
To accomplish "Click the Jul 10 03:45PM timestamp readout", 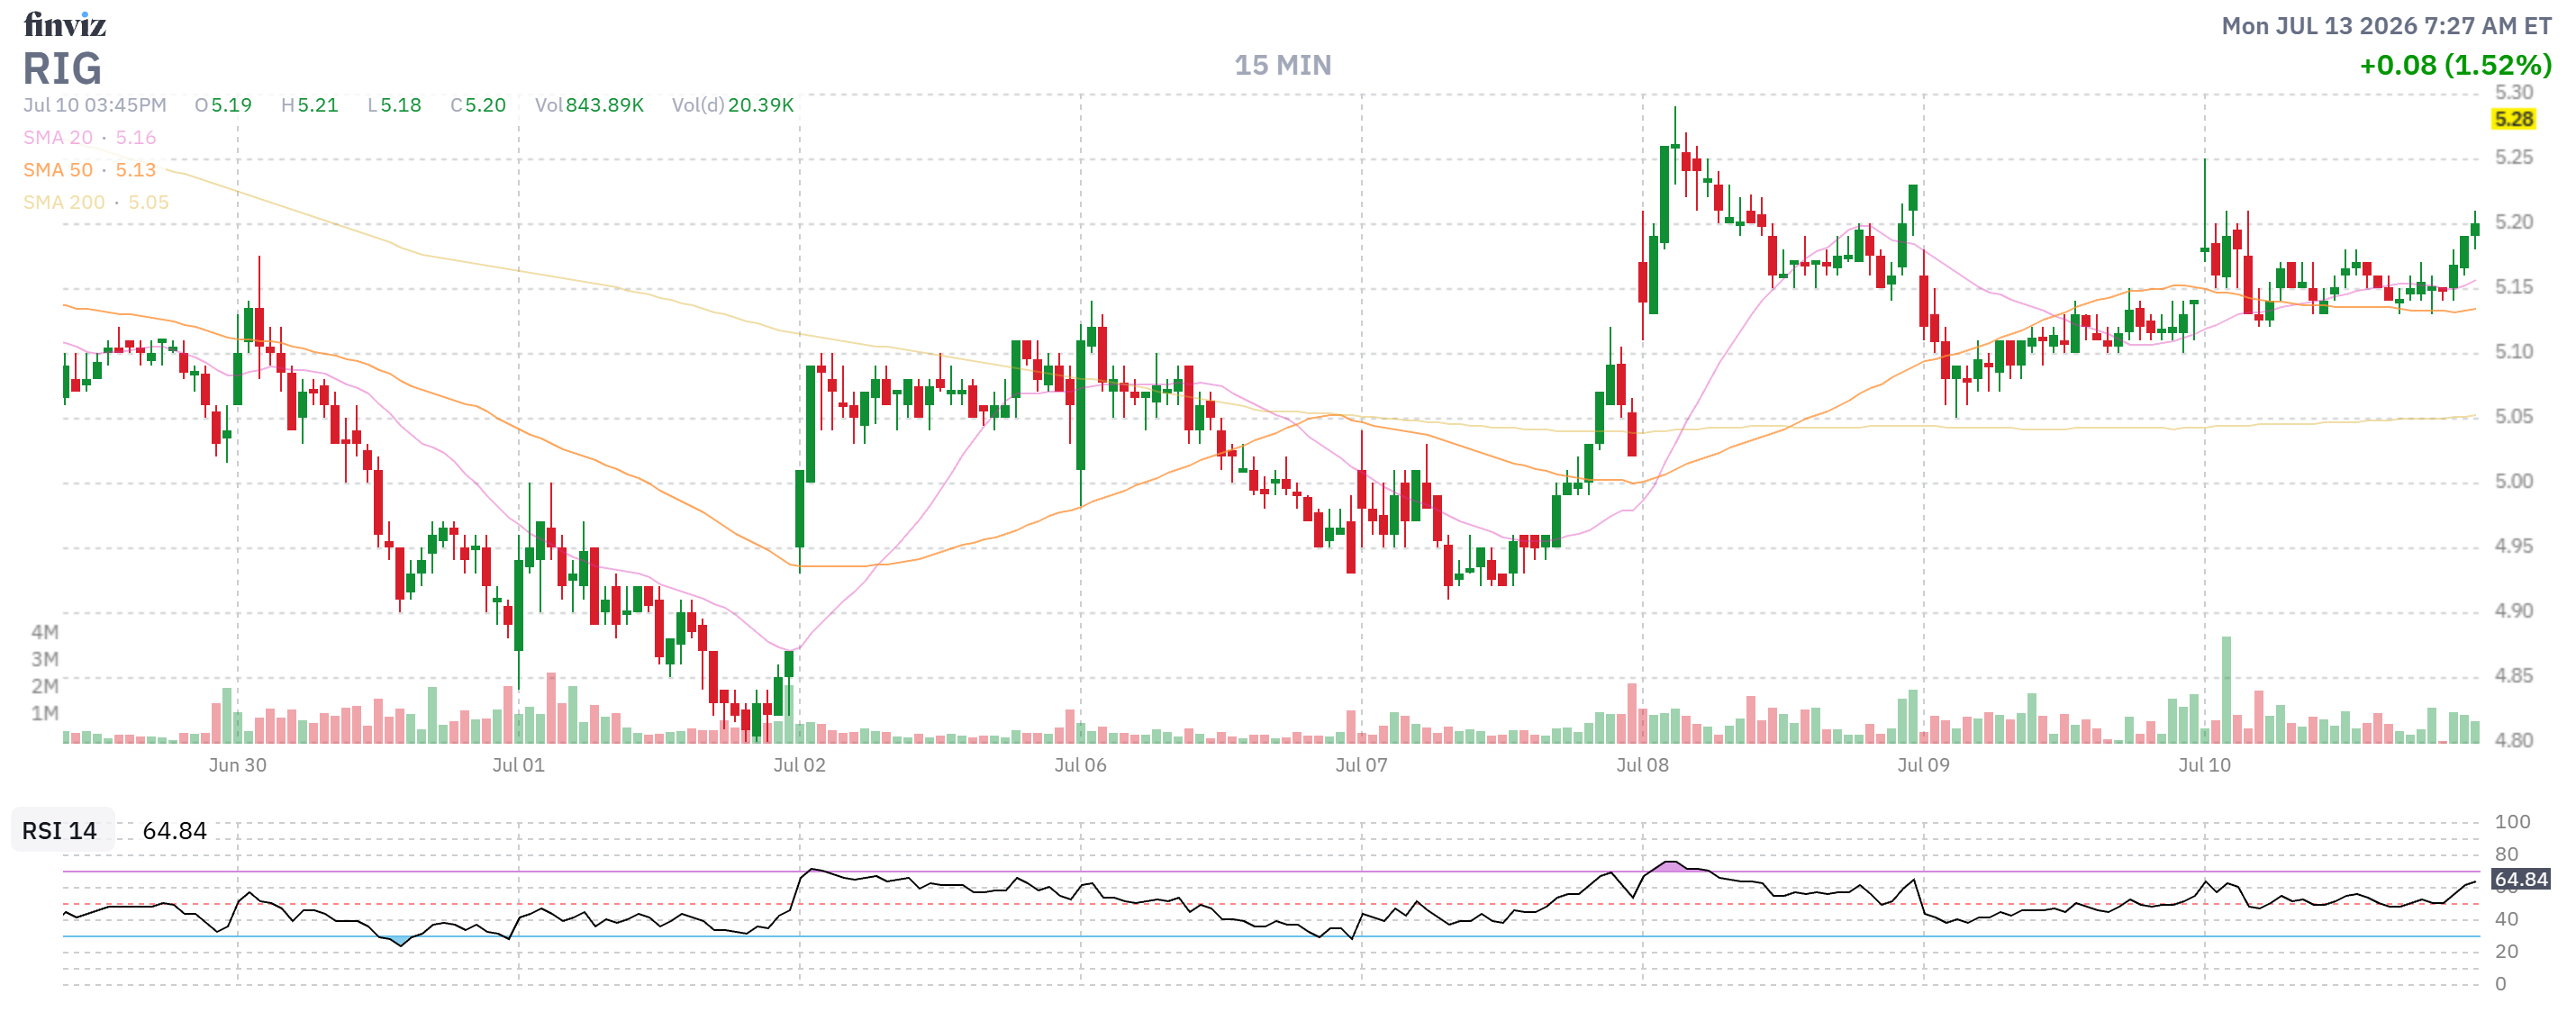I will (x=95, y=105).
